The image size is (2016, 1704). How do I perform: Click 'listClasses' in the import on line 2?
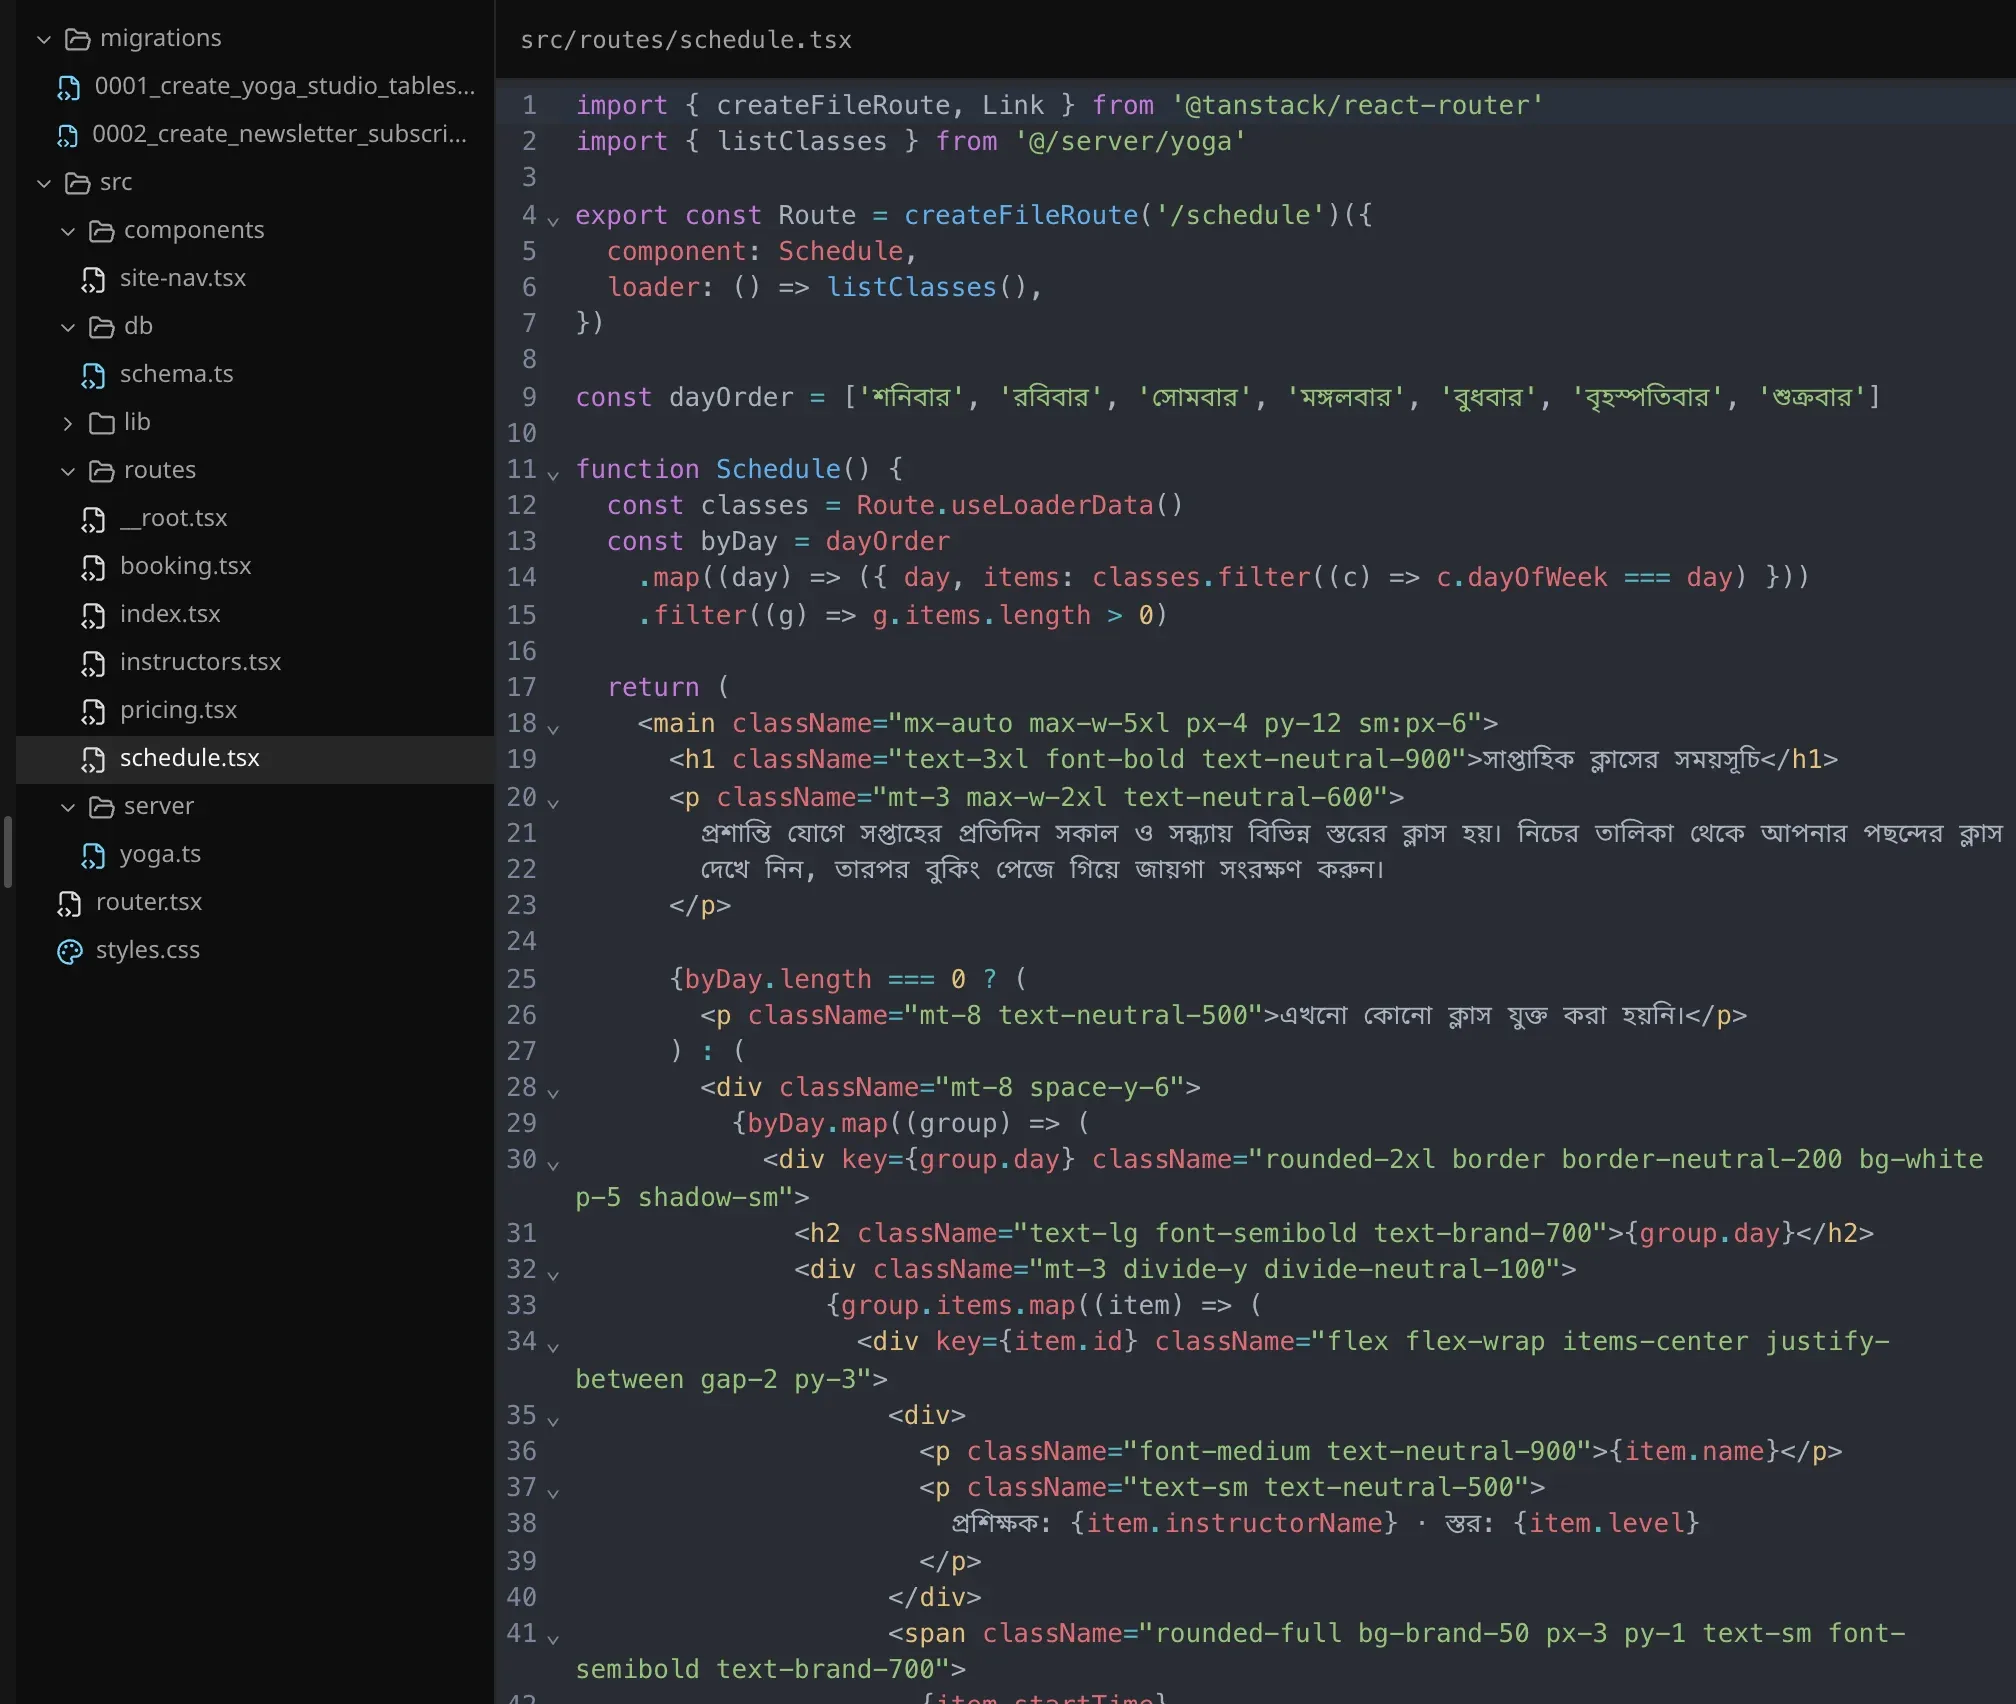pyautogui.click(x=802, y=141)
